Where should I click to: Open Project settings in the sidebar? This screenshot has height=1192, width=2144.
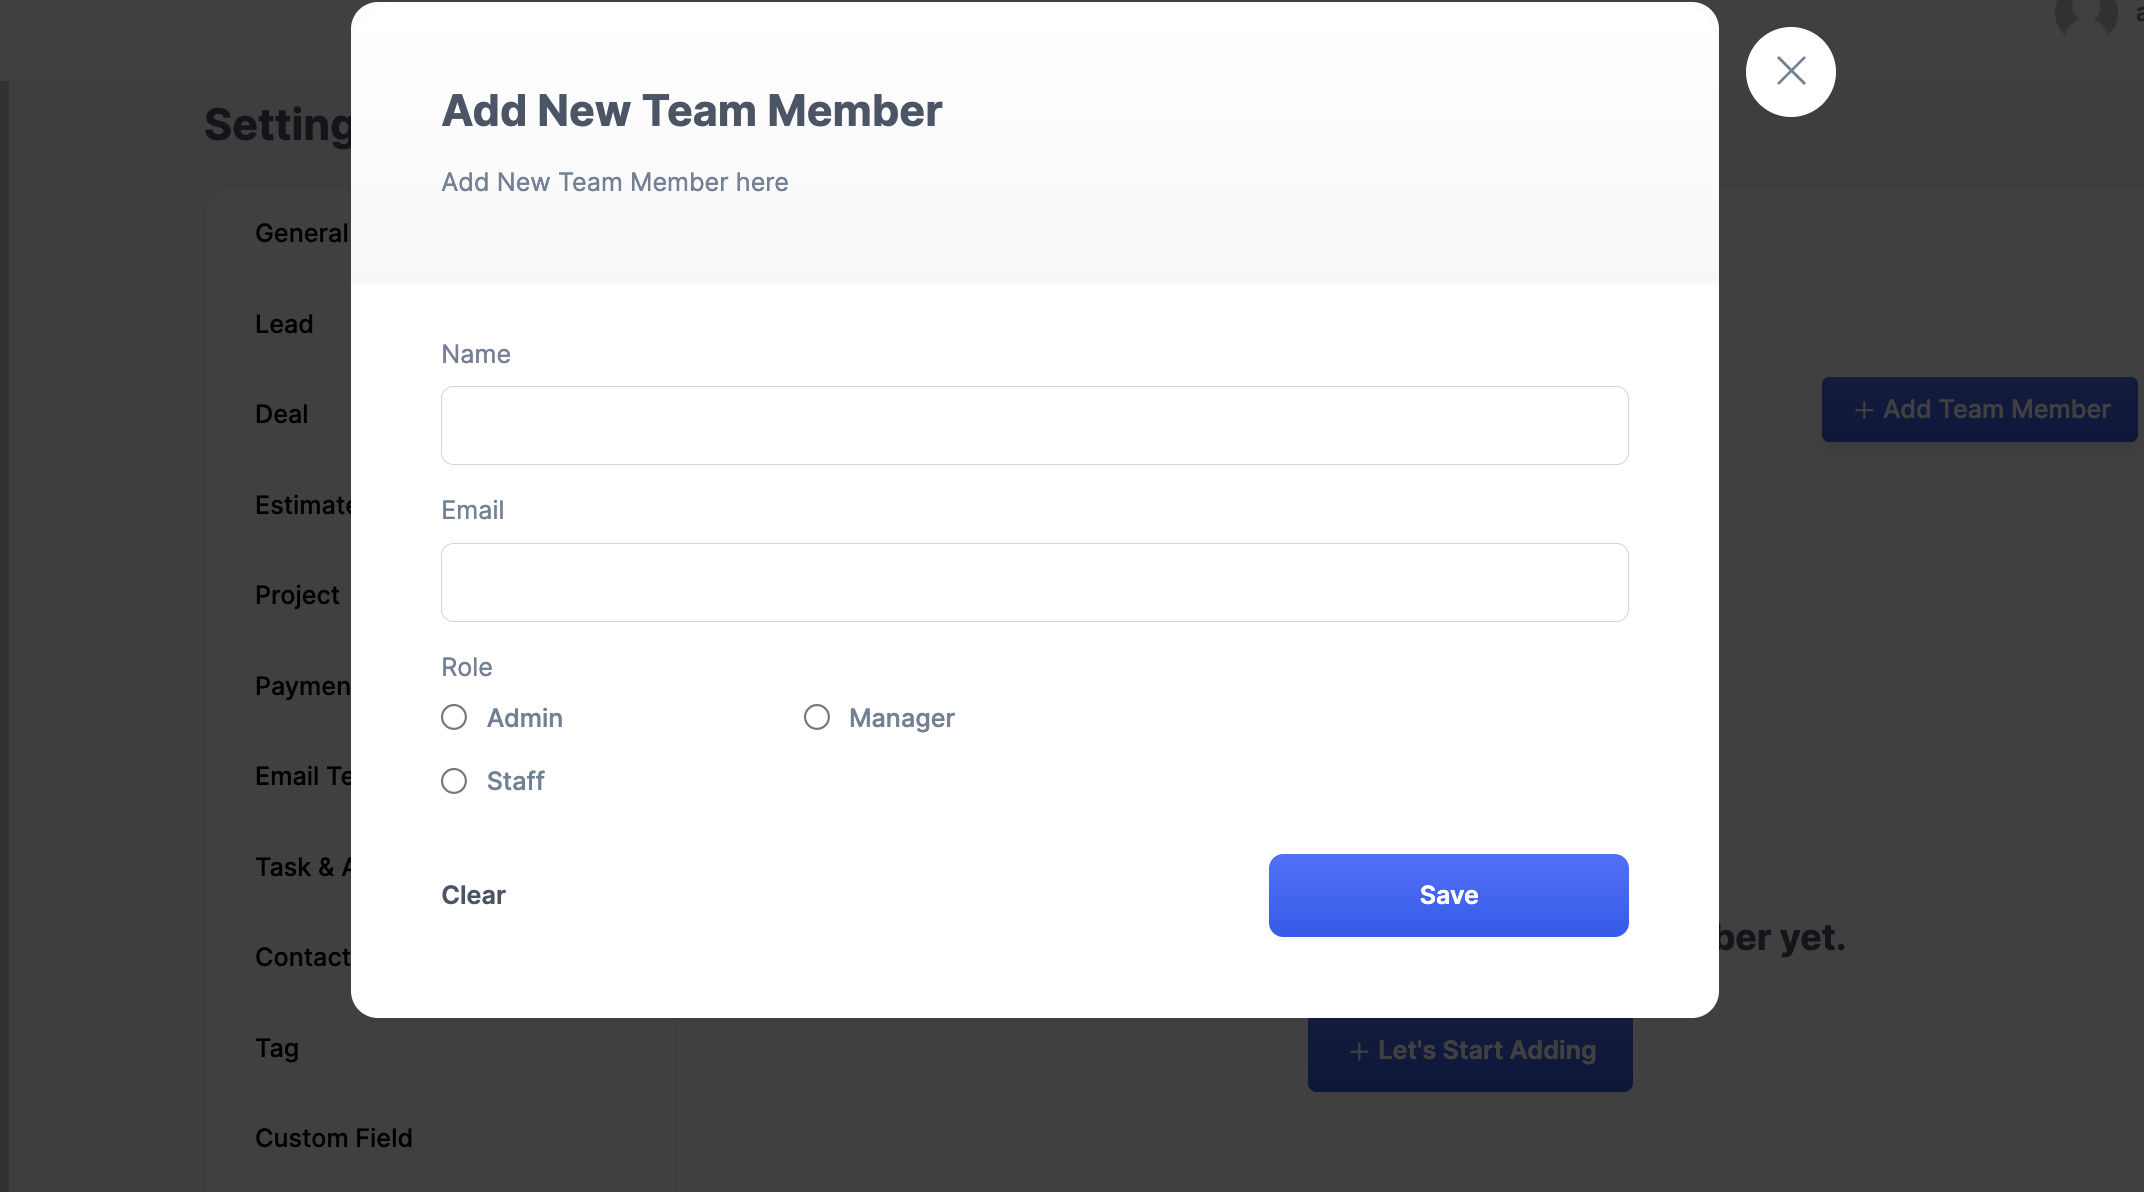[x=297, y=595]
